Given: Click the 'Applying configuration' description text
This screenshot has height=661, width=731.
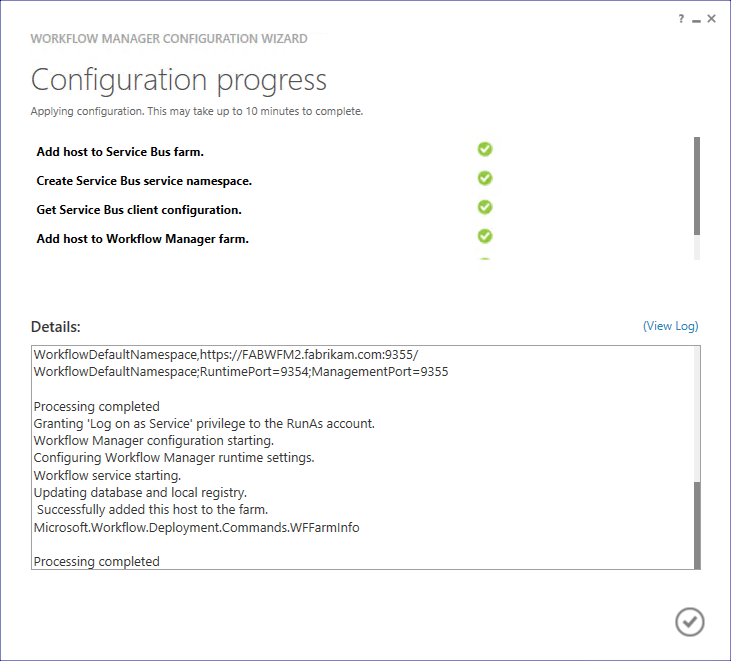Looking at the screenshot, I should point(197,111).
